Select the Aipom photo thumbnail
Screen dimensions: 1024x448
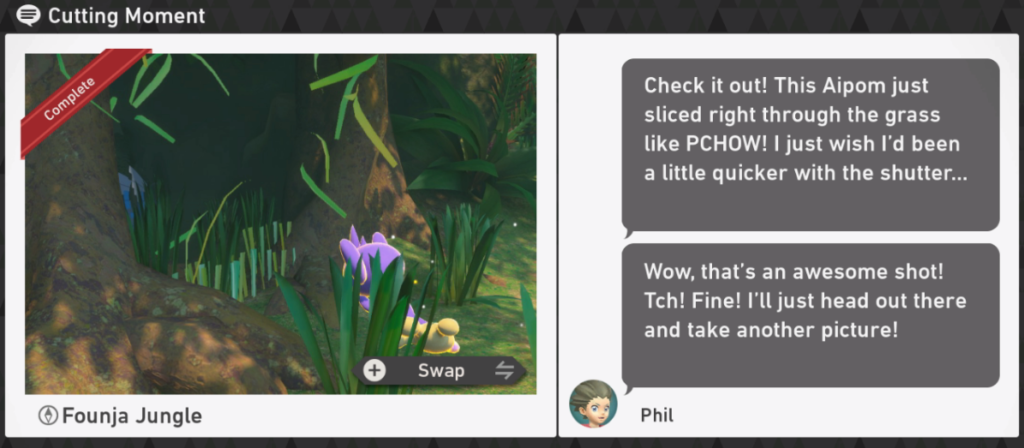click(281, 224)
